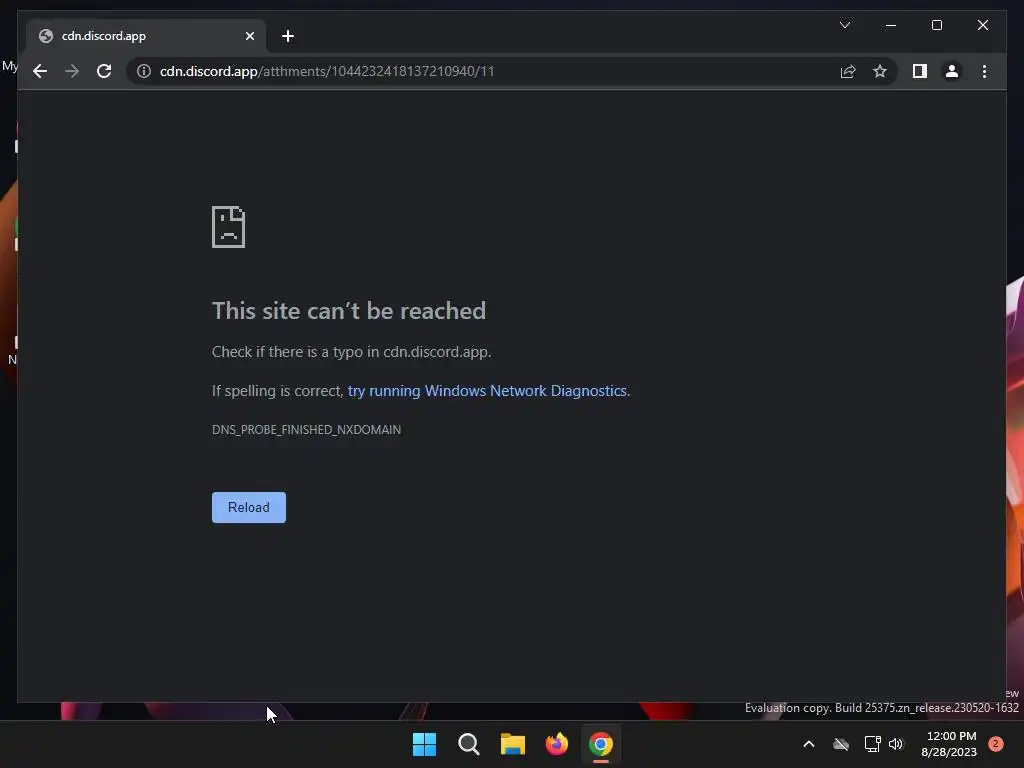Screen dimensions: 1024x768
Task: Close the Chrome window
Action: tap(983, 25)
